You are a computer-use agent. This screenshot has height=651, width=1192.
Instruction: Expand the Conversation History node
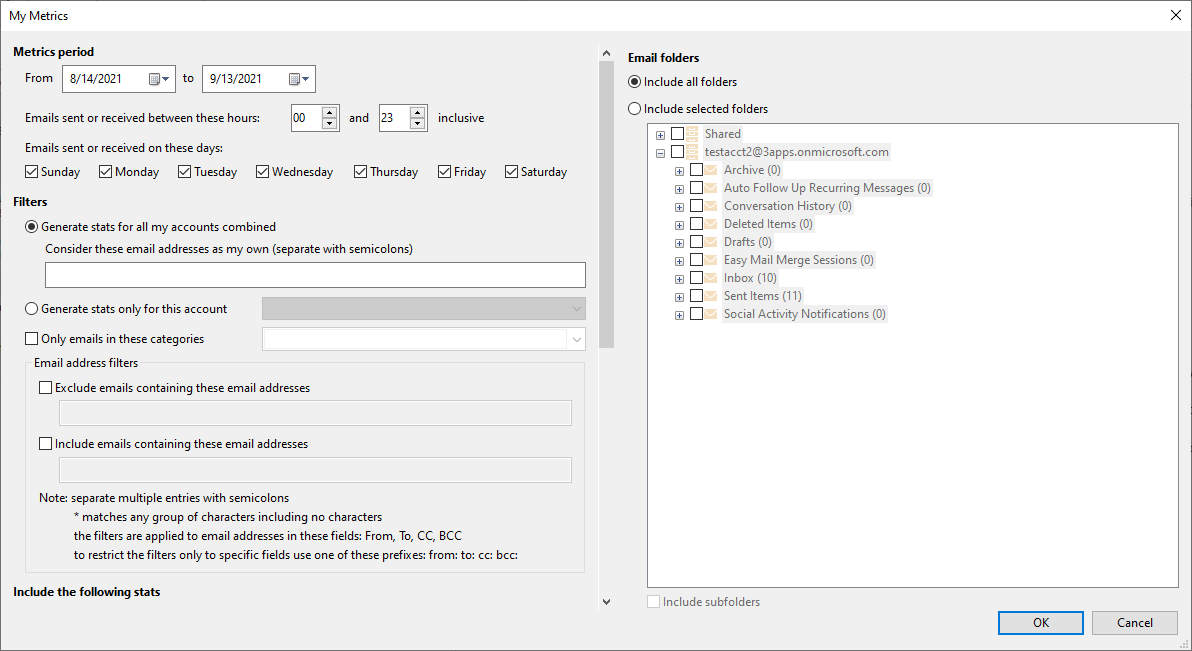[x=680, y=208]
